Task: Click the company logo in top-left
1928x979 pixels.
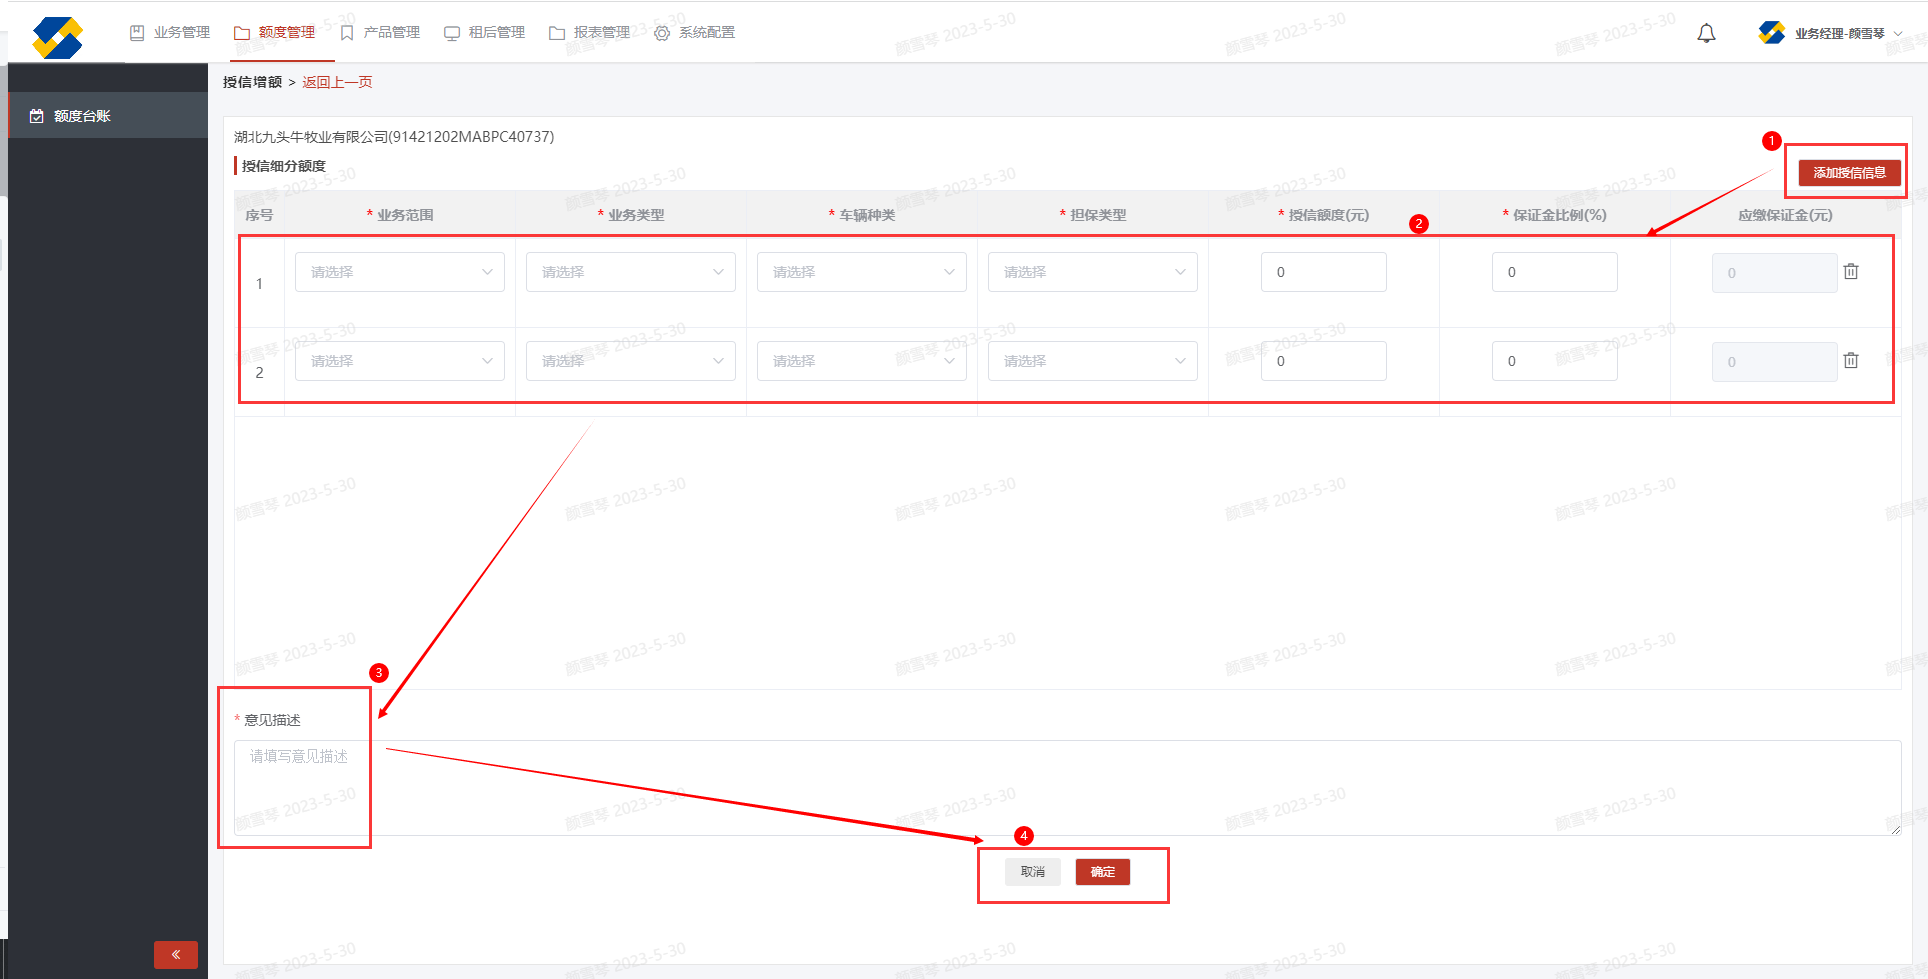Action: point(57,37)
